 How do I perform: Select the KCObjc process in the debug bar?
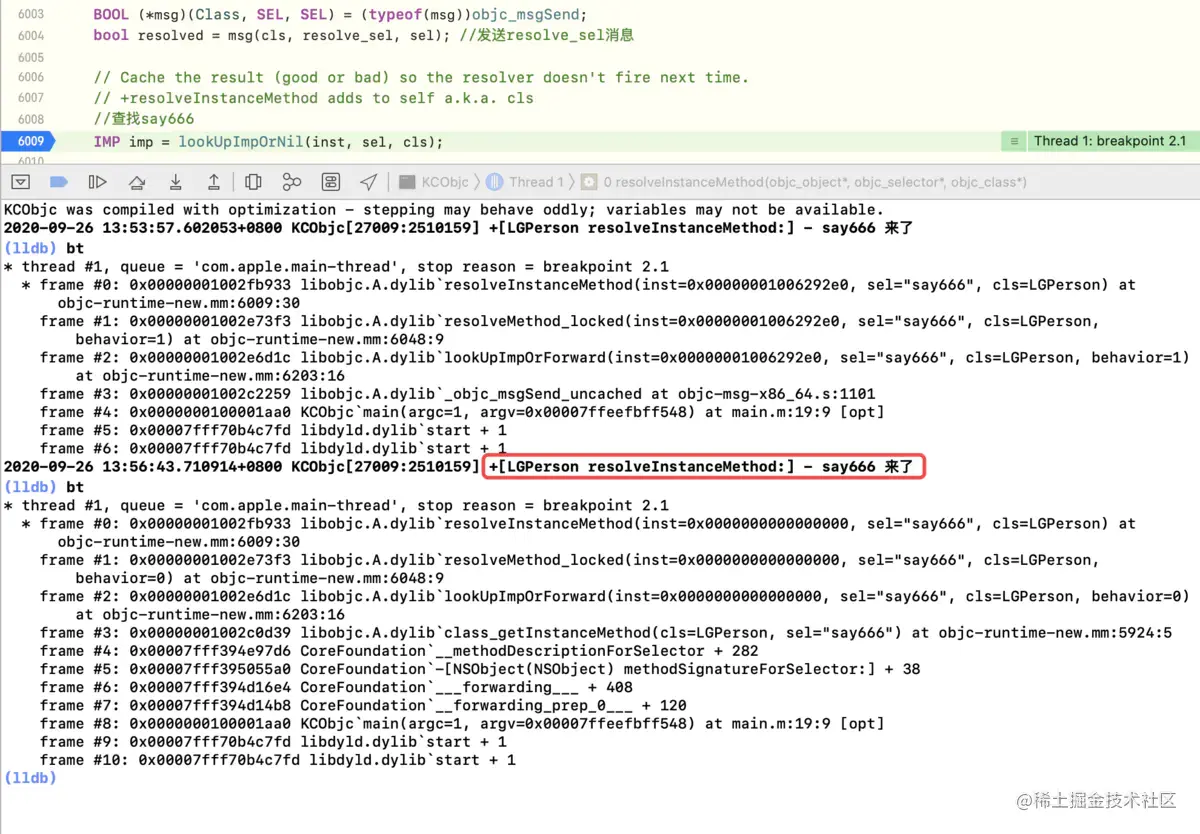click(434, 182)
